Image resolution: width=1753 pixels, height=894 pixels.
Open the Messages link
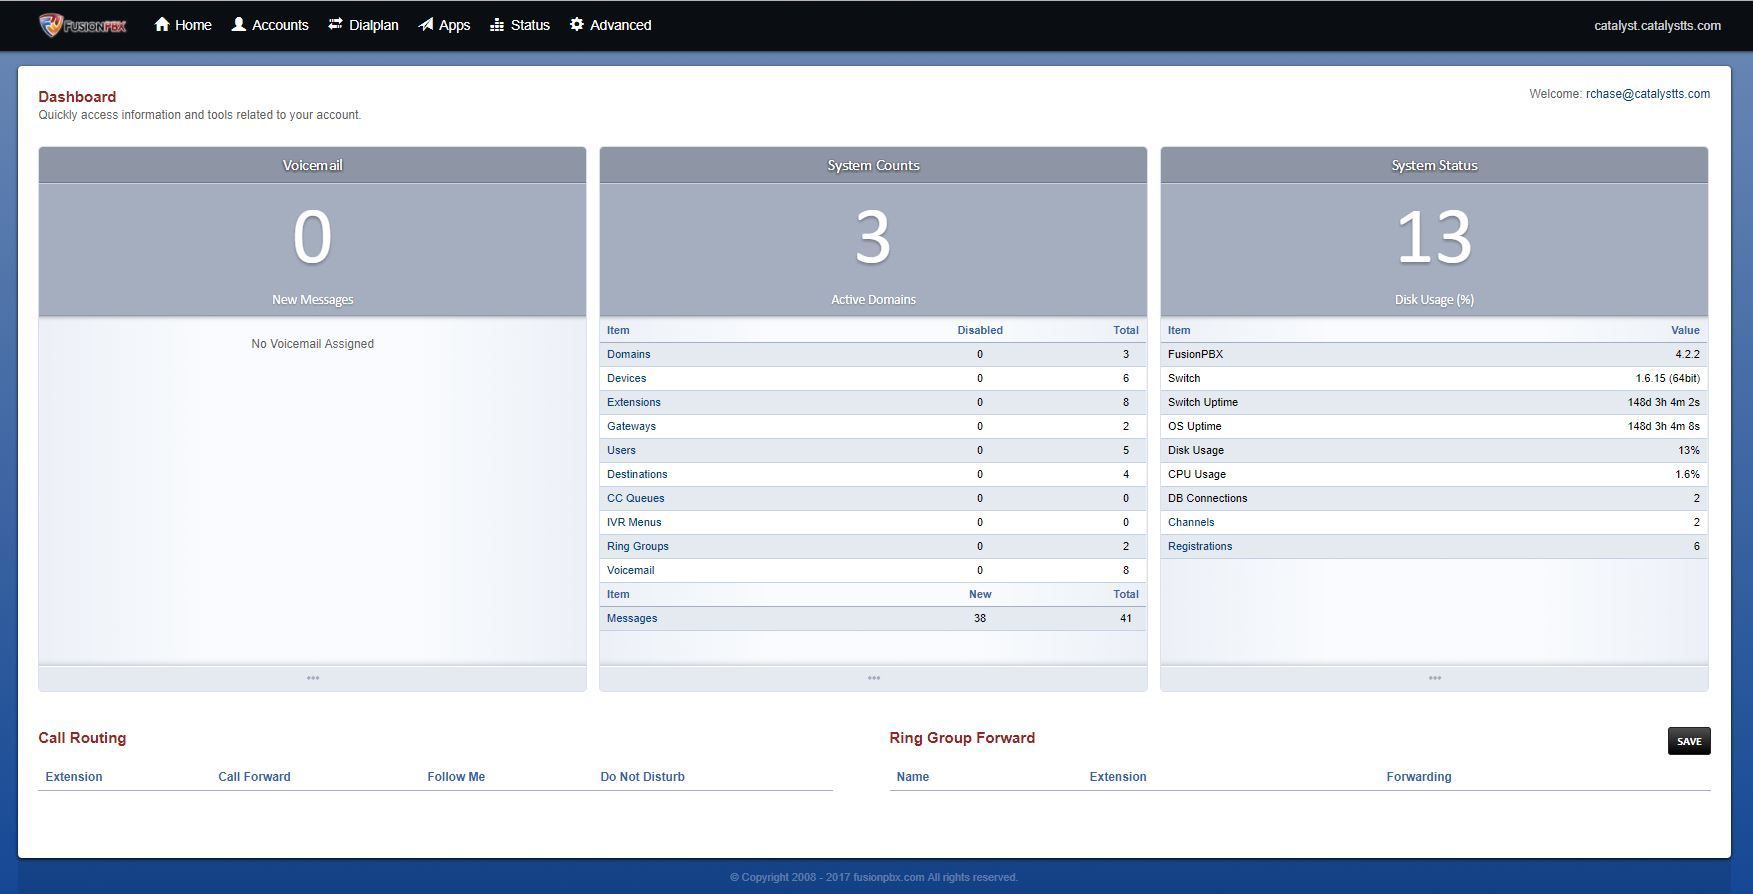[632, 618]
